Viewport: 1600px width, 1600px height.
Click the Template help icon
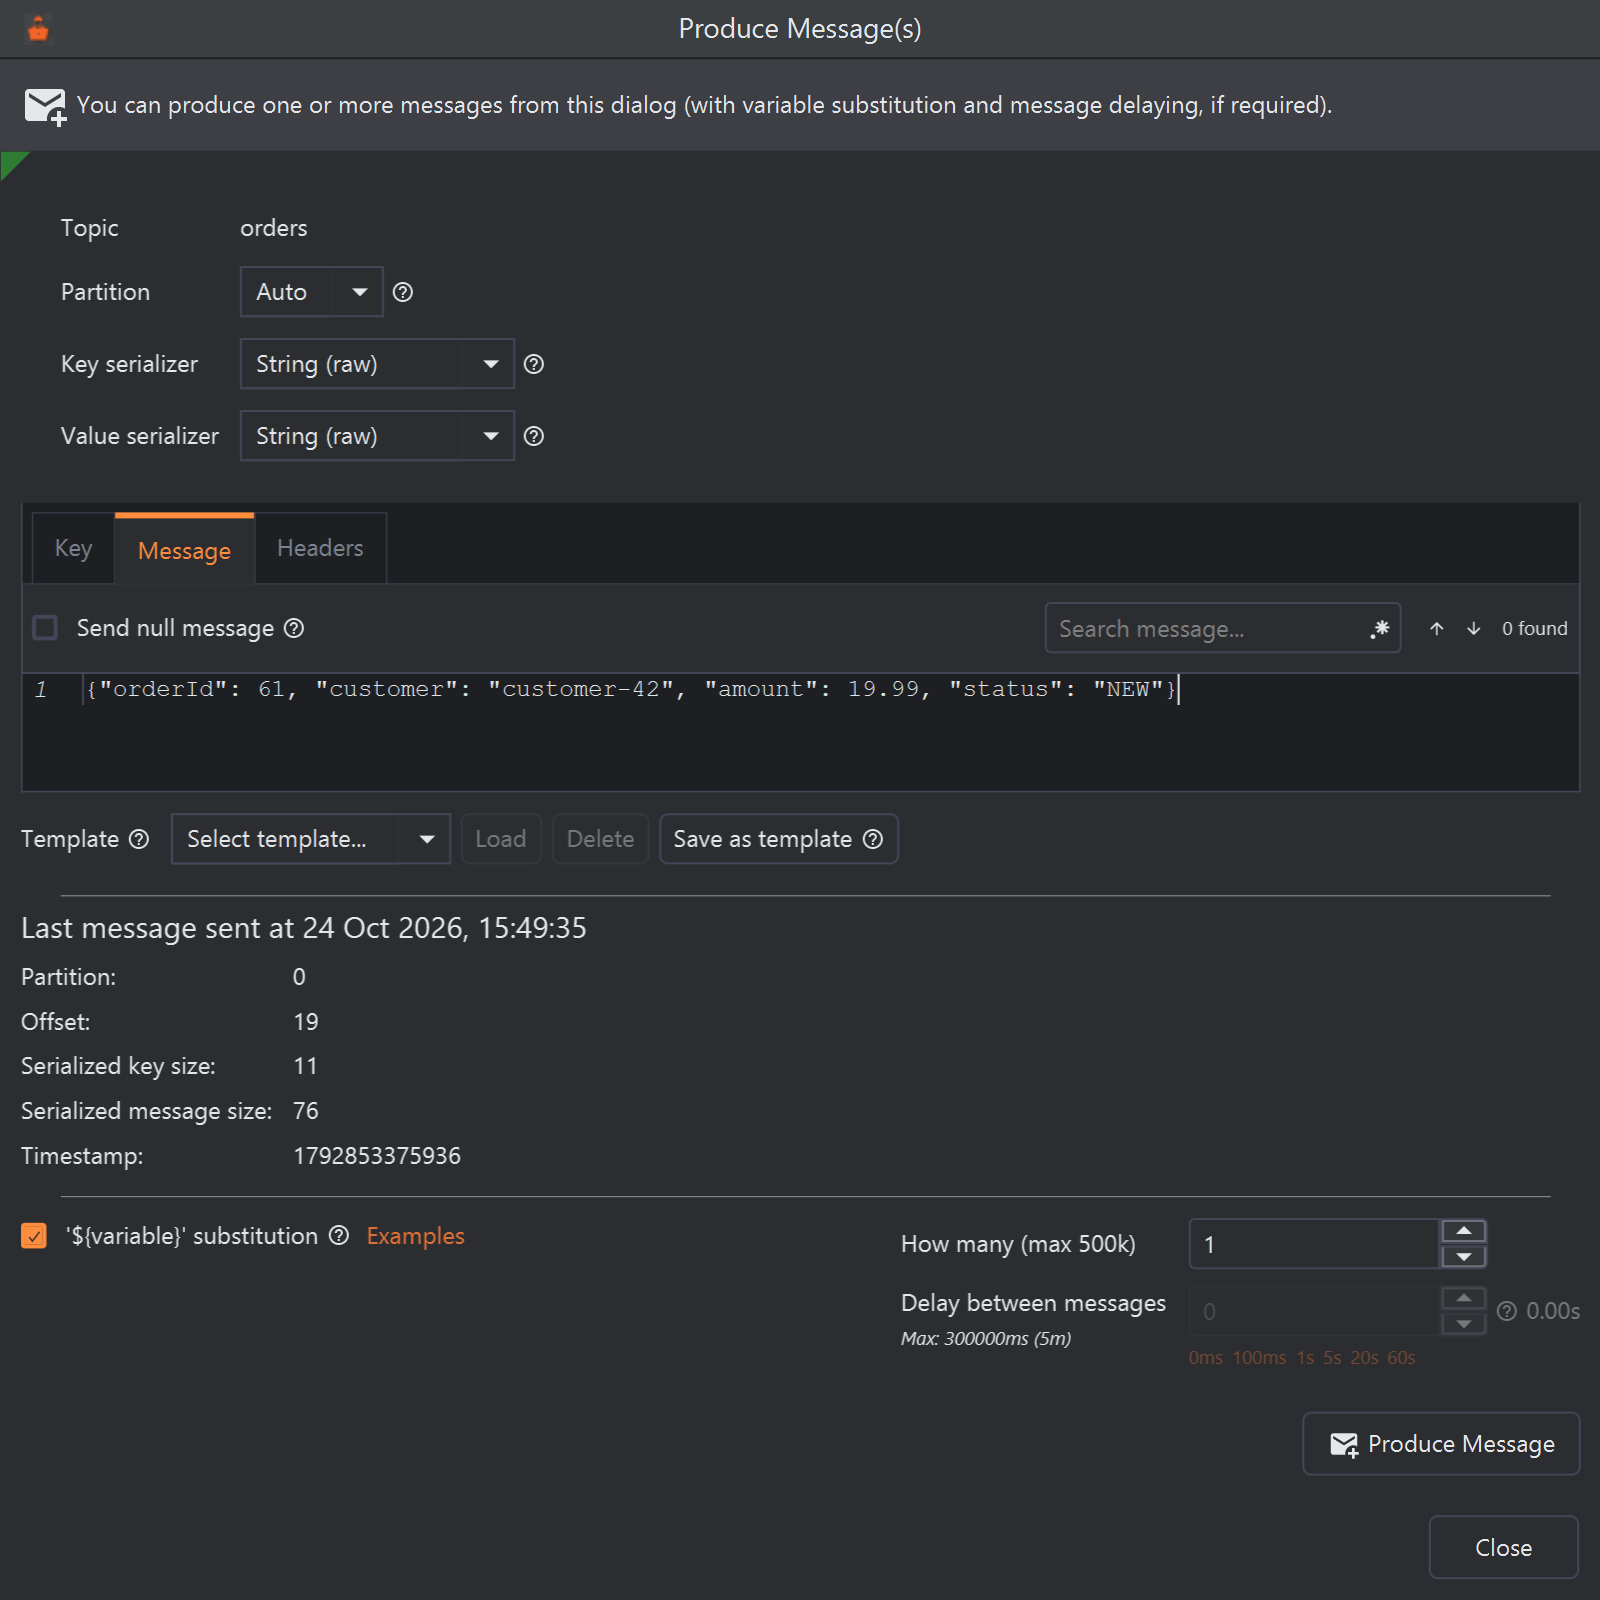pos(139,839)
